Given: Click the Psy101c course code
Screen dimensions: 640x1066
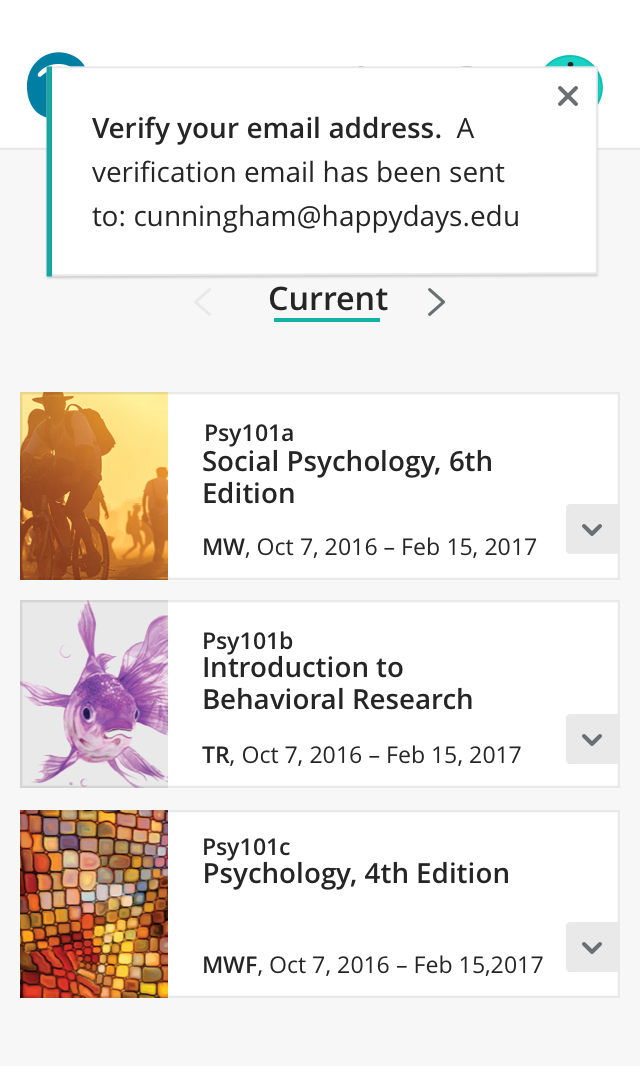Looking at the screenshot, I should 246,848.
